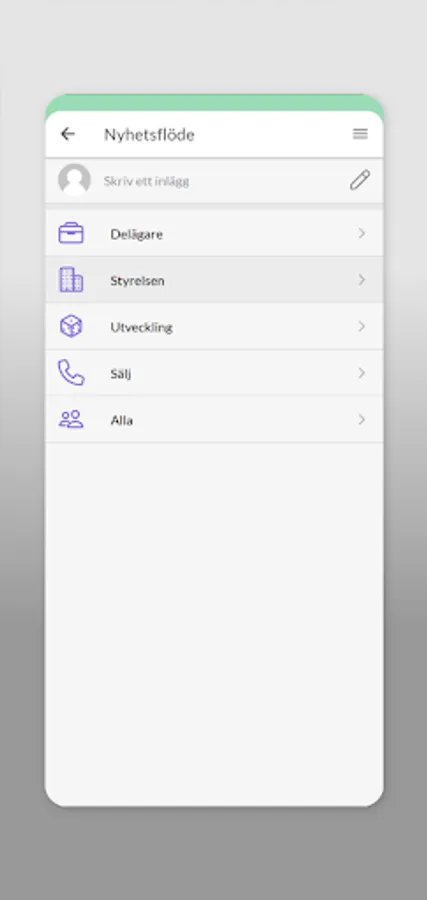This screenshot has height=900, width=427.
Task: Click the building icon for Styrelsen
Action: pyautogui.click(x=71, y=280)
